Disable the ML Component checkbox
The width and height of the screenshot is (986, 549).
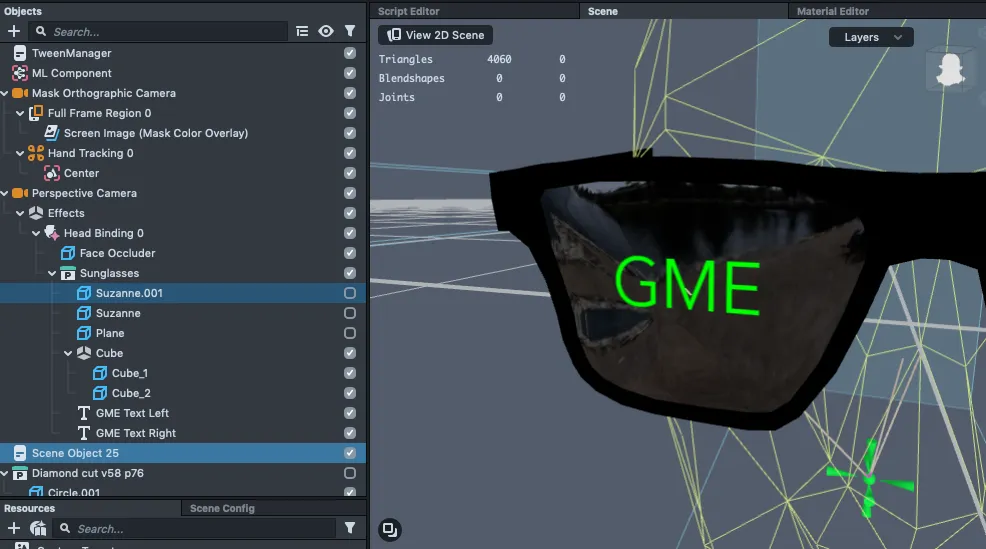[x=350, y=73]
